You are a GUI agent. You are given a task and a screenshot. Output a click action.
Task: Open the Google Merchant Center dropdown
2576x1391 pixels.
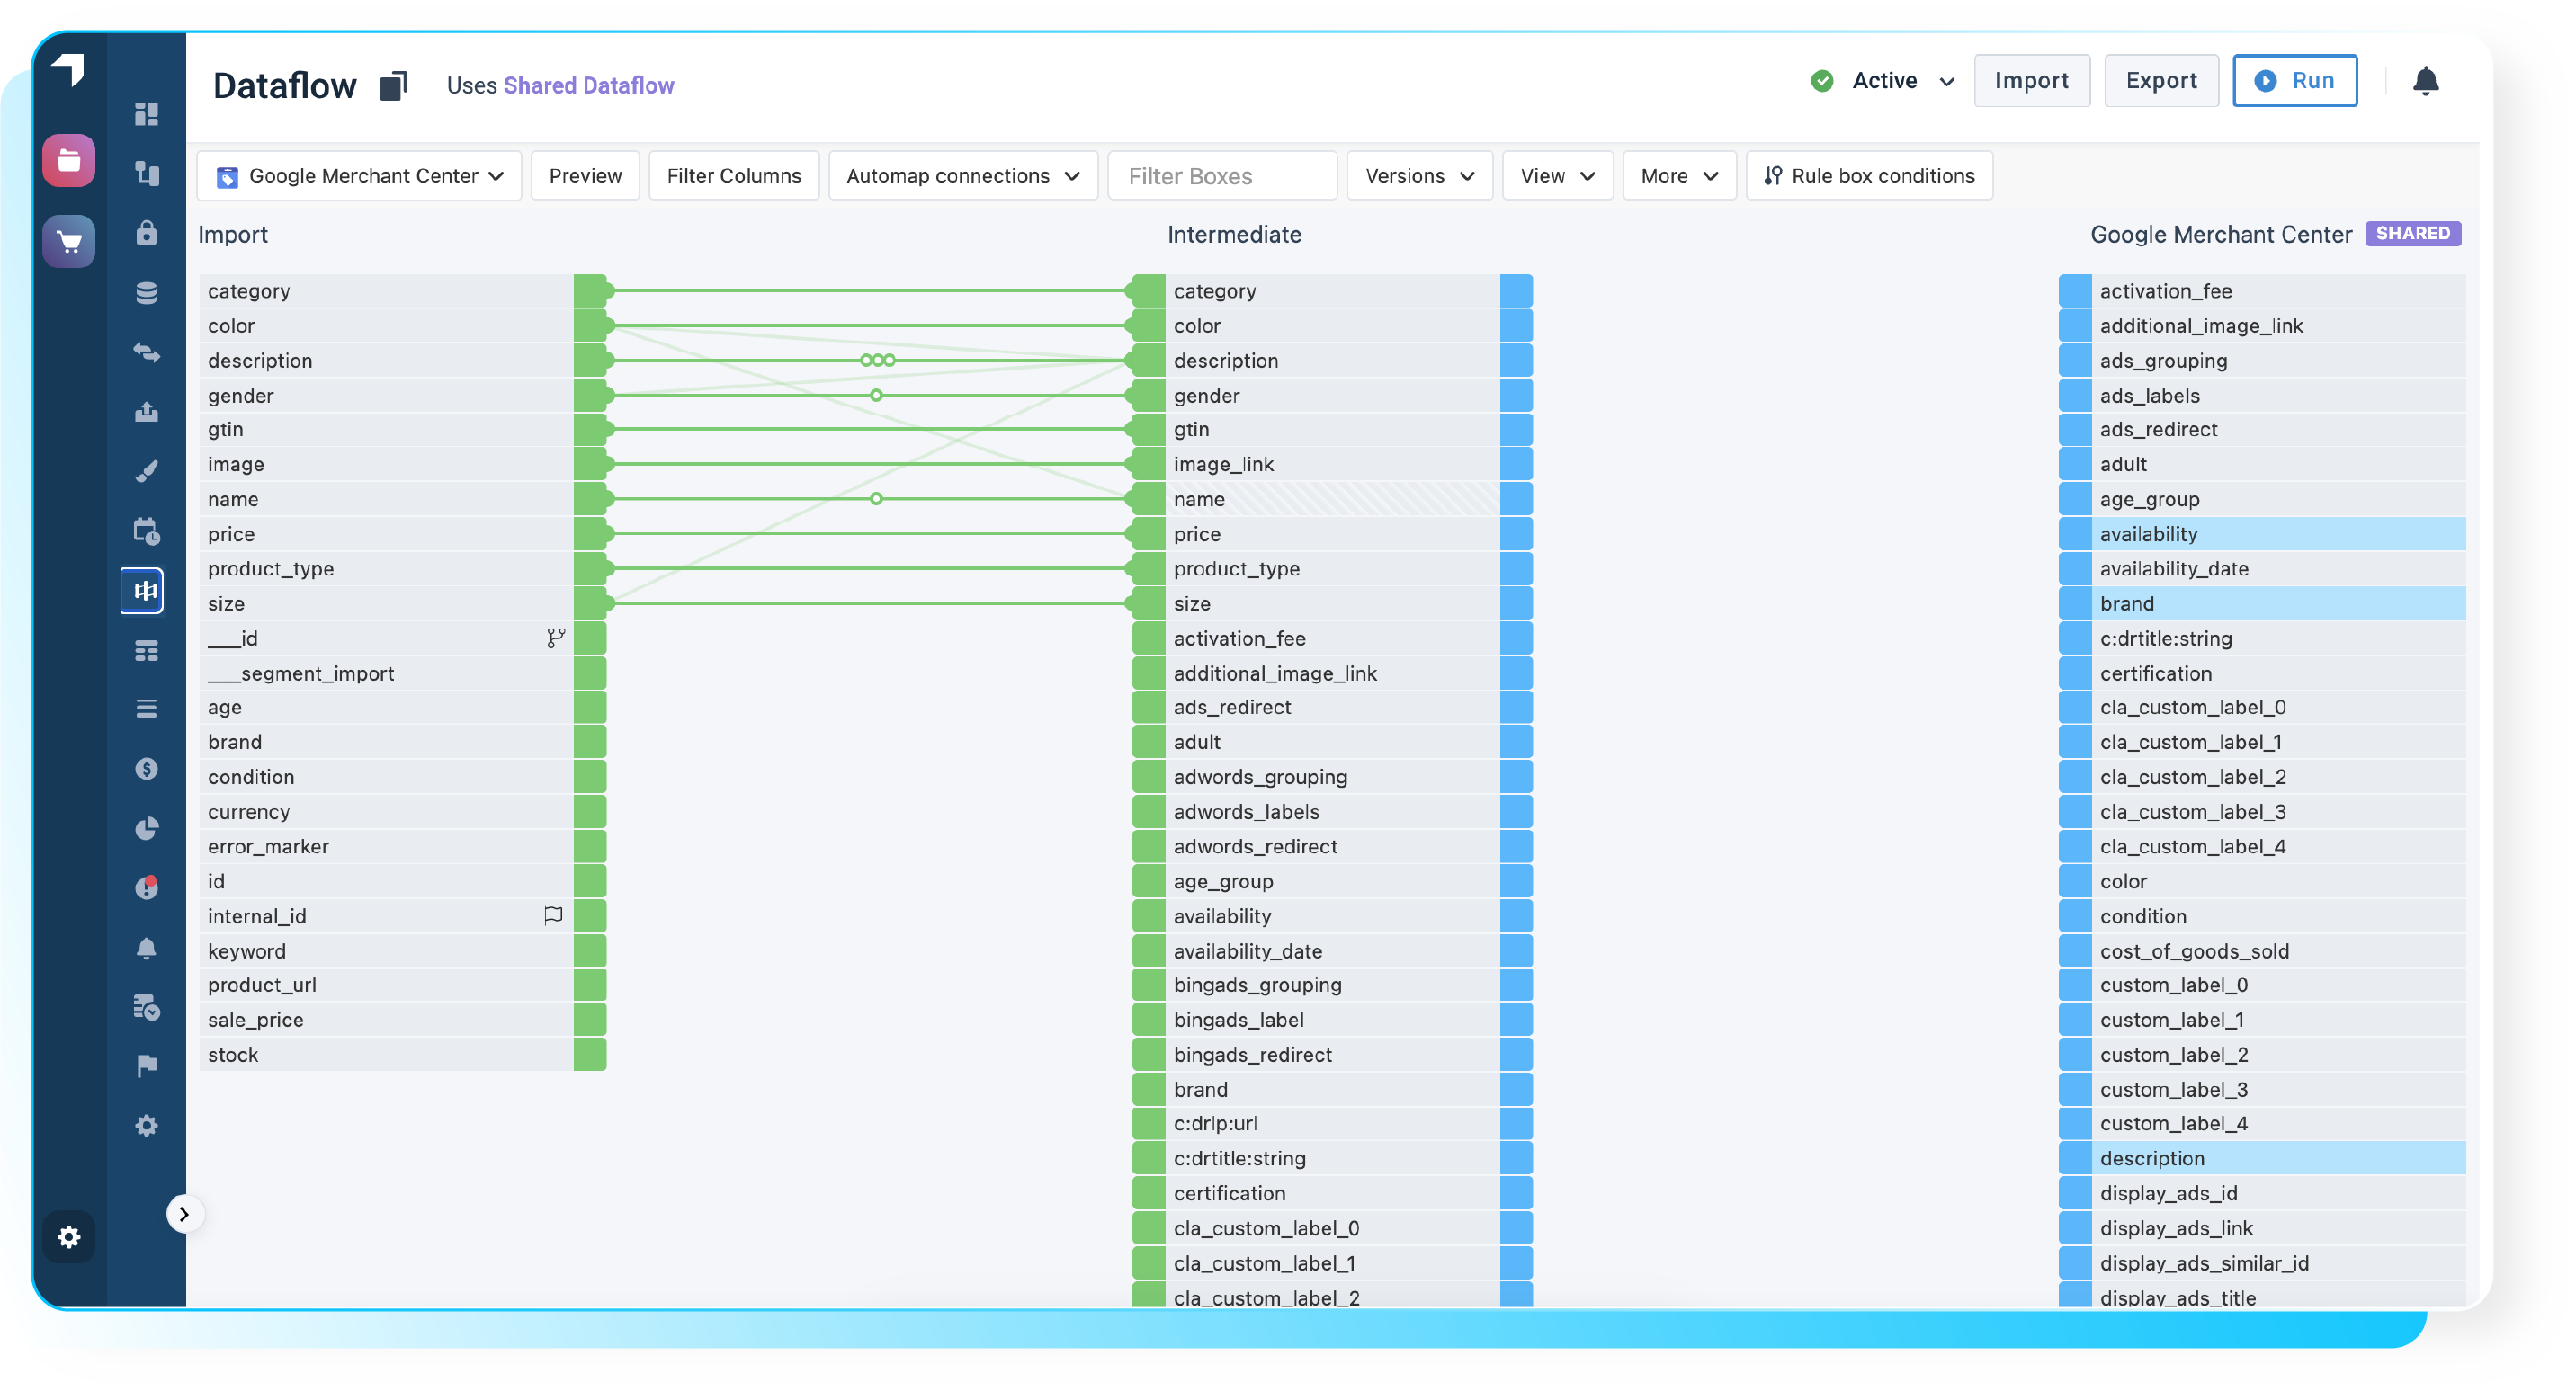click(360, 176)
